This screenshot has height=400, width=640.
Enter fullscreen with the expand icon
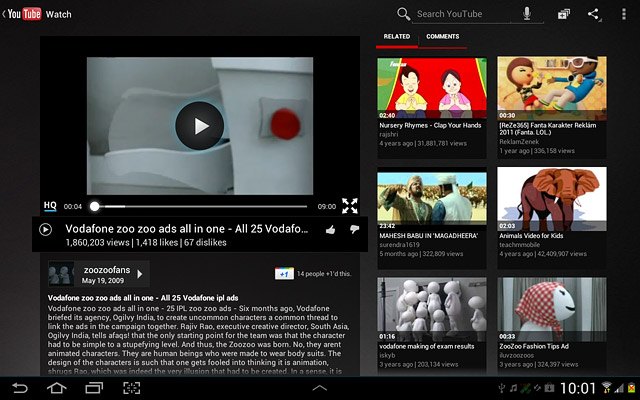(350, 206)
